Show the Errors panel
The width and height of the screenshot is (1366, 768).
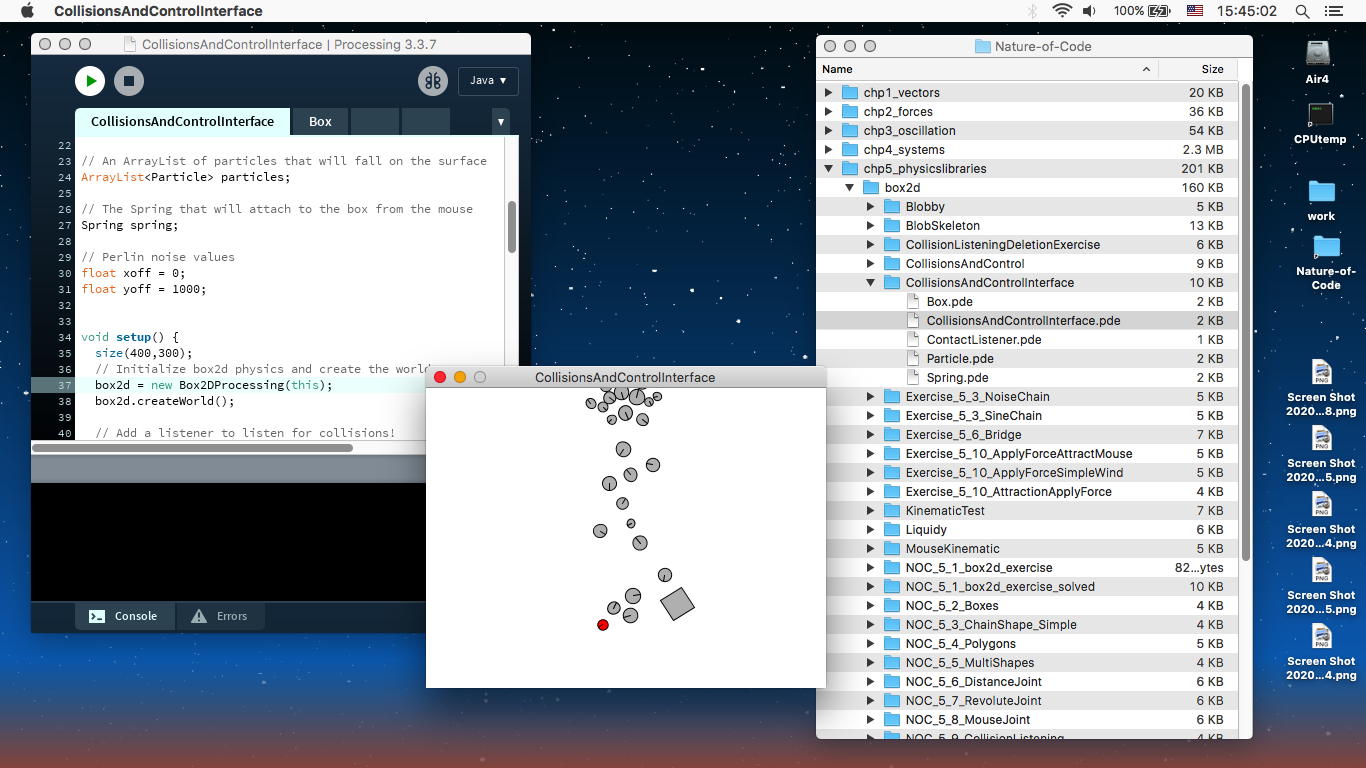[x=220, y=616]
